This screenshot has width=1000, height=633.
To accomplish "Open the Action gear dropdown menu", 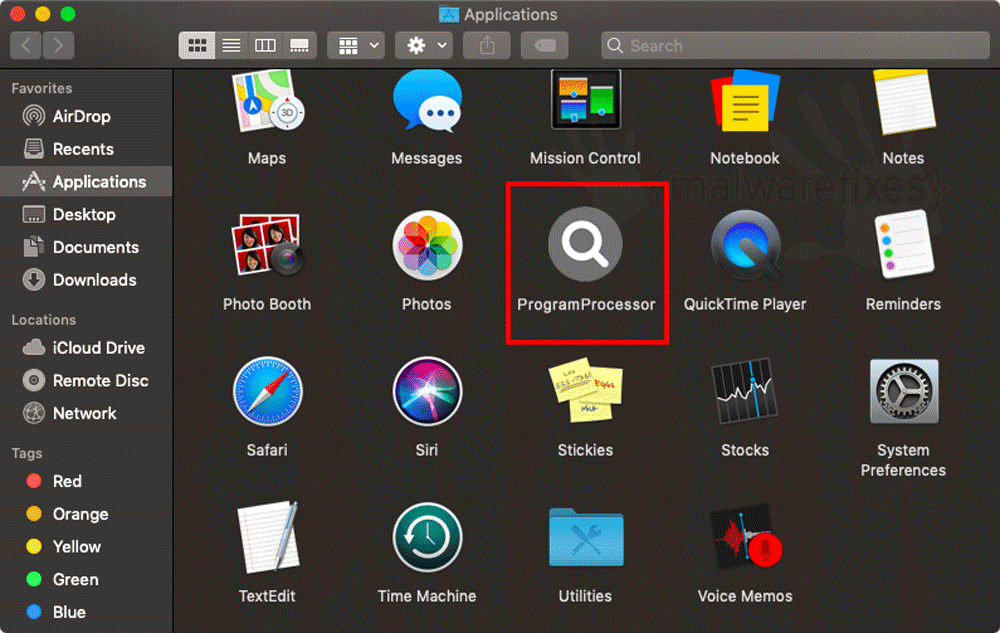I will (x=423, y=45).
